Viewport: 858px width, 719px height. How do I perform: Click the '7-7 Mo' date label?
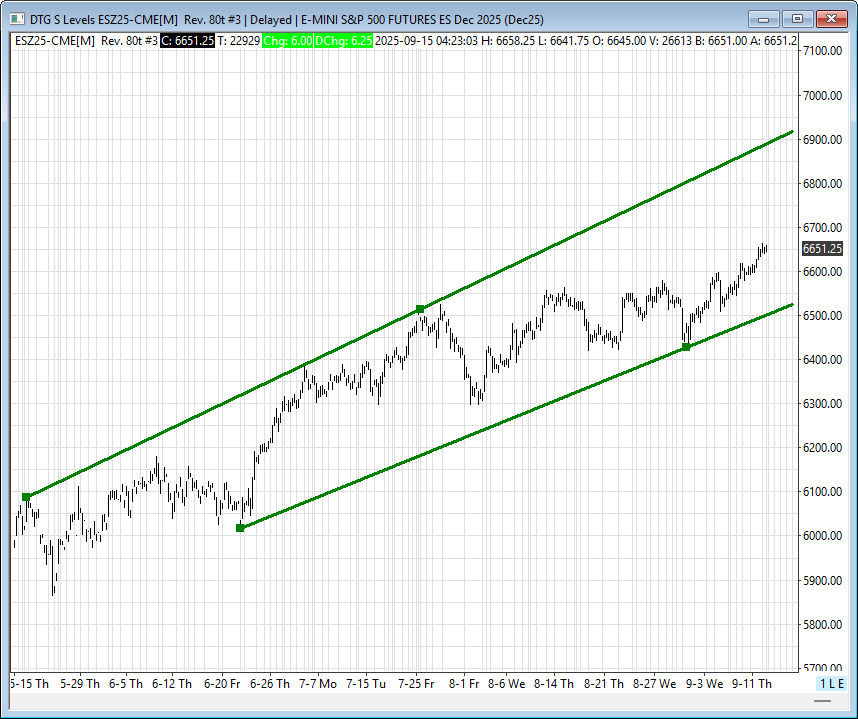coord(318,684)
